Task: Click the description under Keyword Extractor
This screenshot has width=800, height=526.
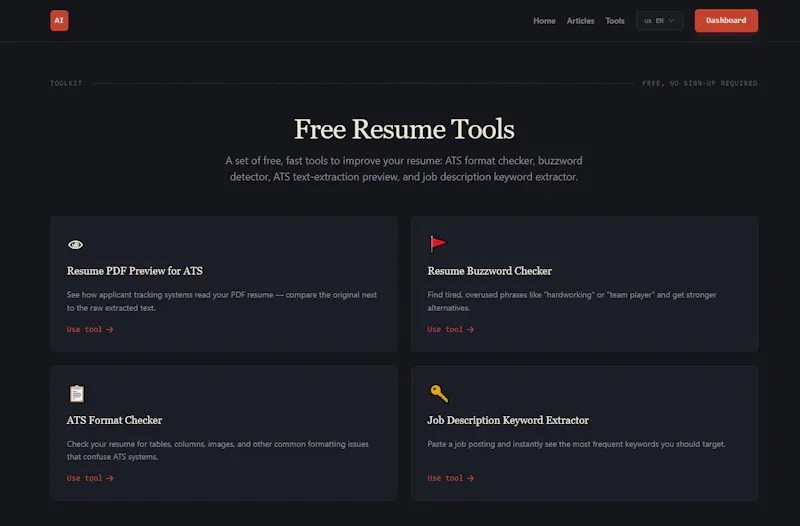Action: tap(577, 444)
